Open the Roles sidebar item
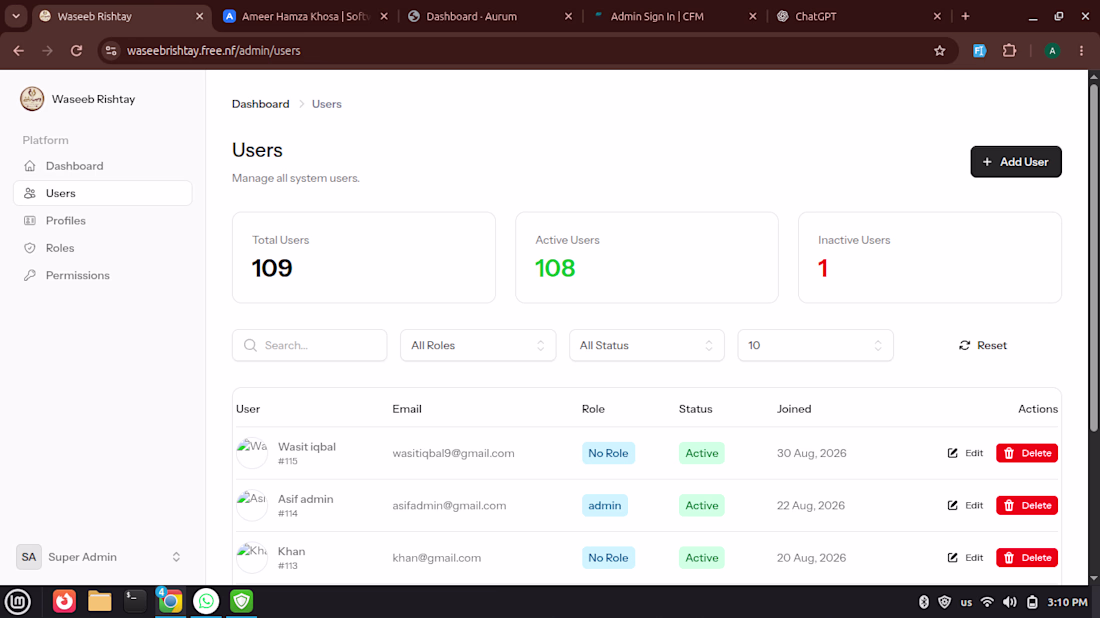The image size is (1100, 618). (102, 248)
